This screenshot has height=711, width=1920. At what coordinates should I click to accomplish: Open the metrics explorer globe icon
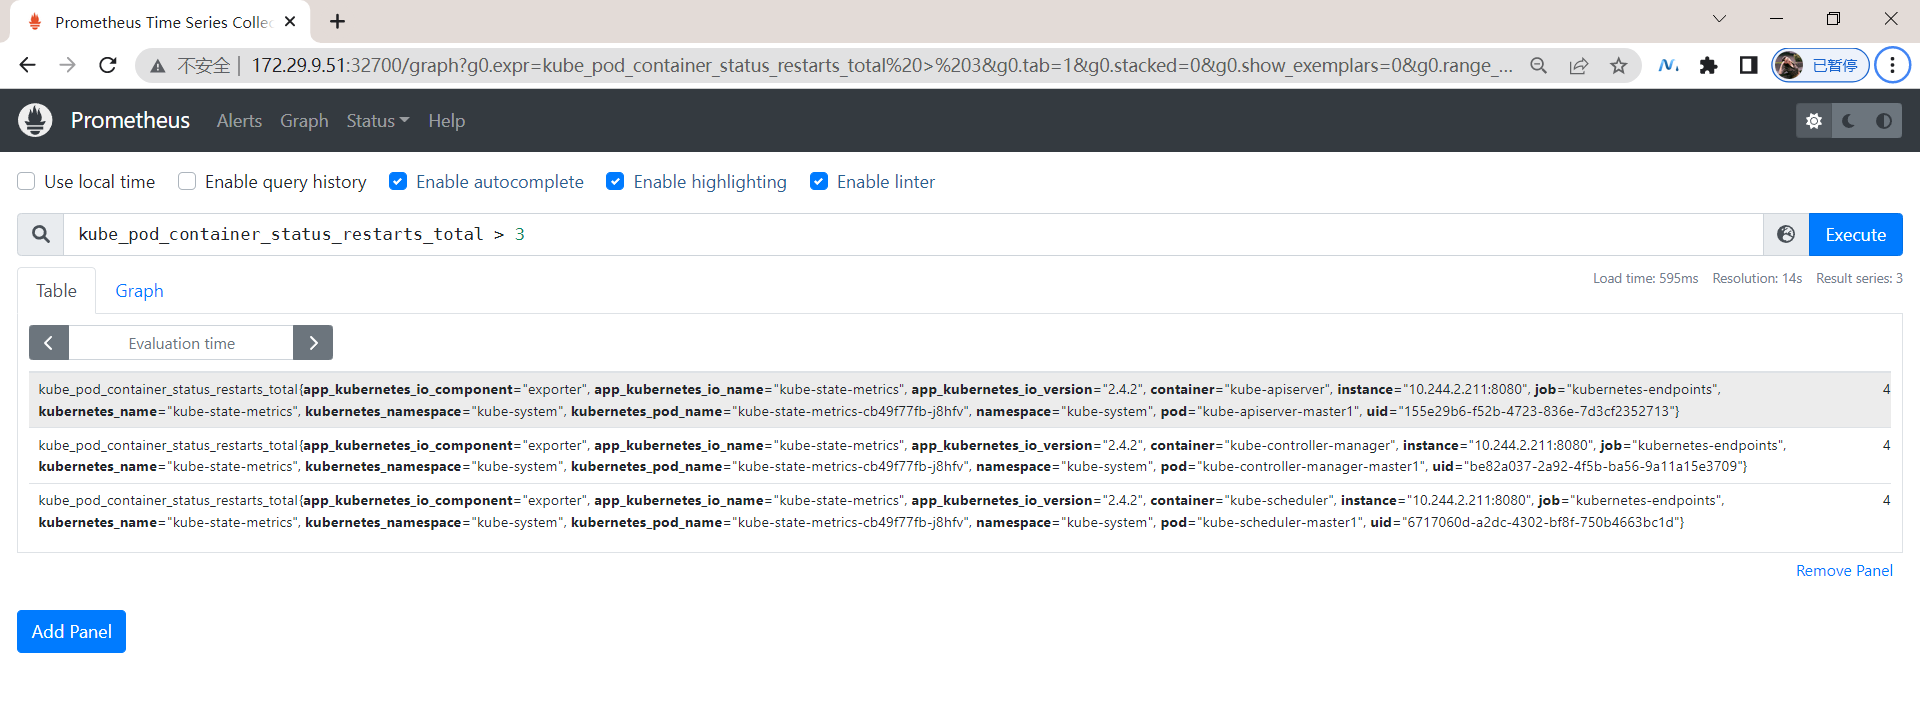point(1786,234)
